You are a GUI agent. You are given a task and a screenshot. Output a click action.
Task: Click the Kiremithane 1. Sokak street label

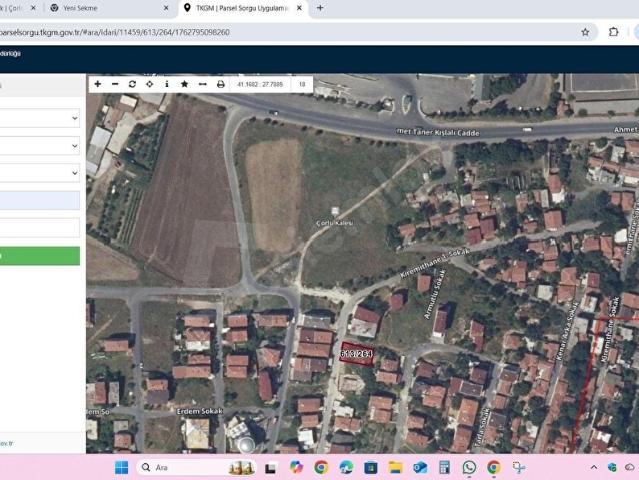click(x=435, y=263)
